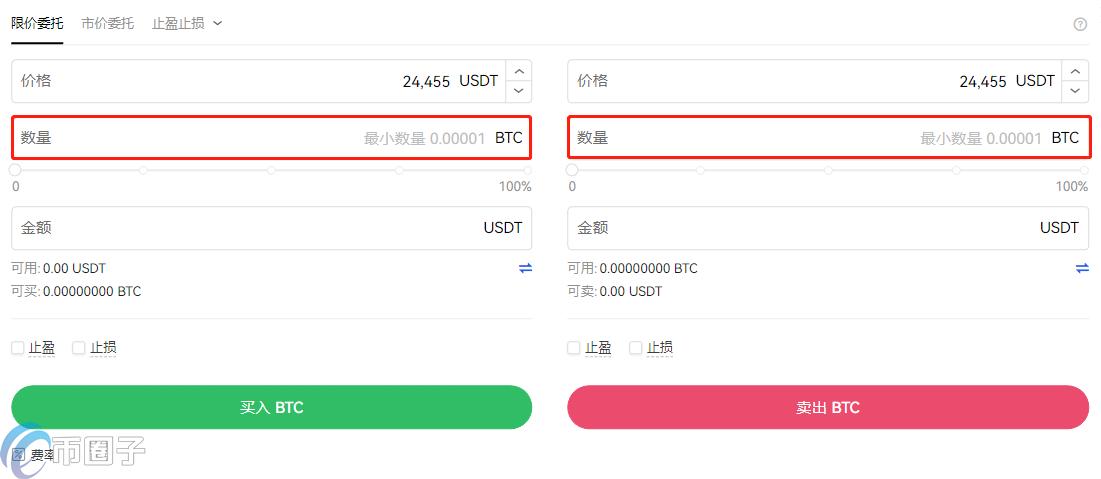Tick the sell-side 止盈 checkbox
This screenshot has height=479, width=1101.
coord(574,348)
